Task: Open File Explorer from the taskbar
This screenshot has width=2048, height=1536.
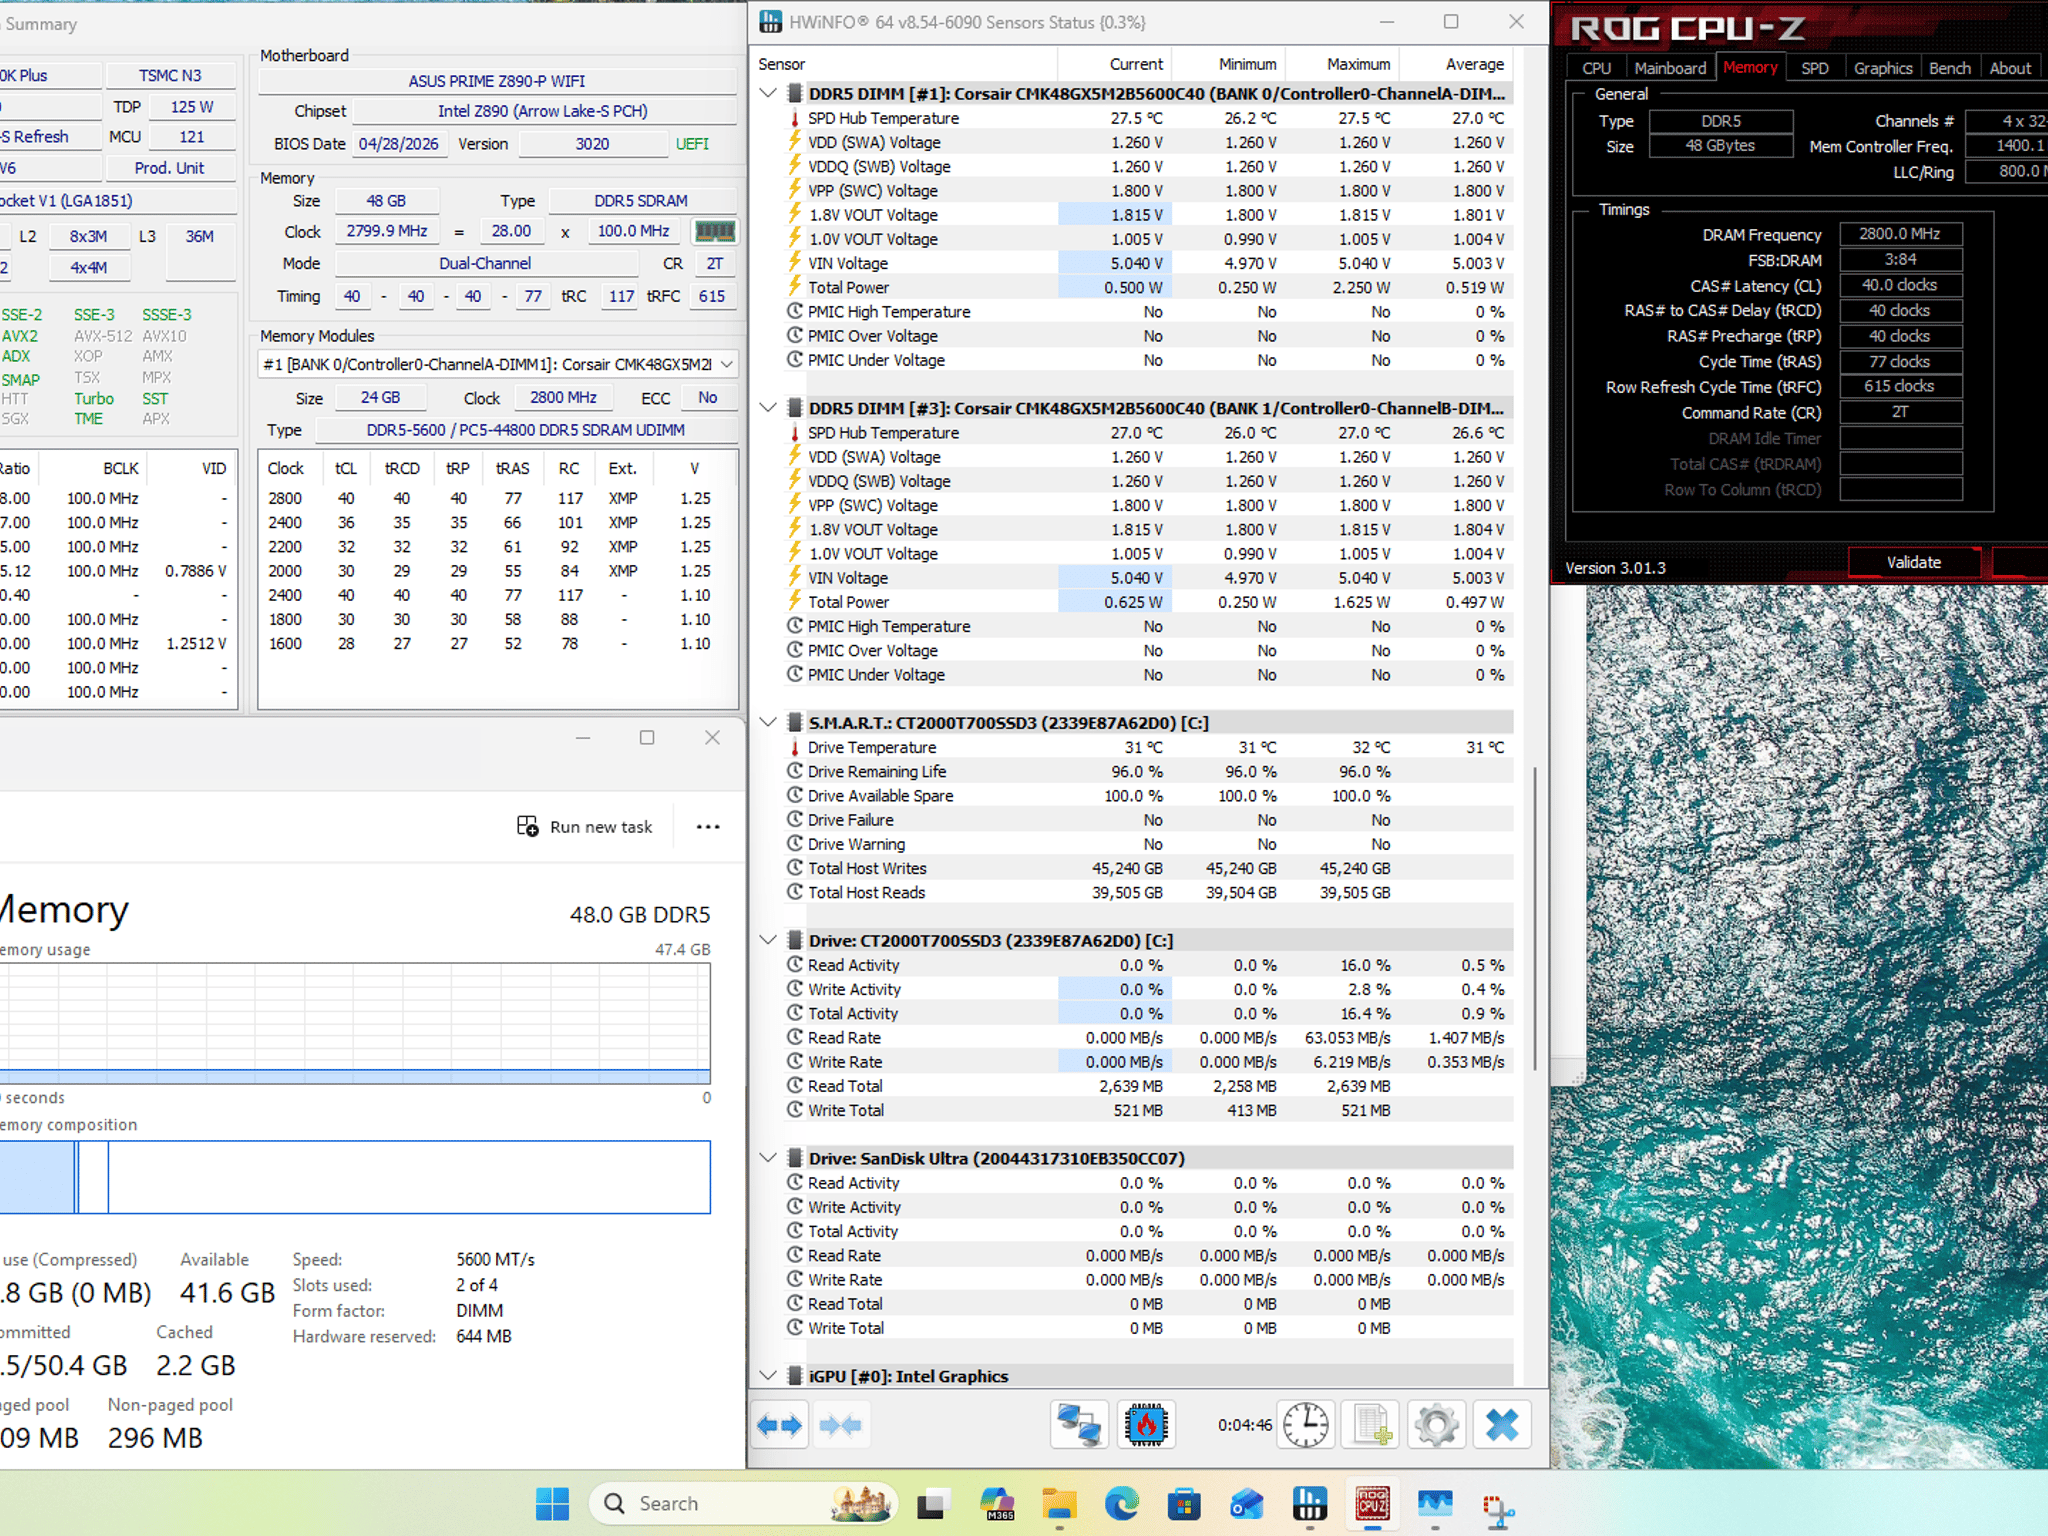Action: tap(1059, 1503)
